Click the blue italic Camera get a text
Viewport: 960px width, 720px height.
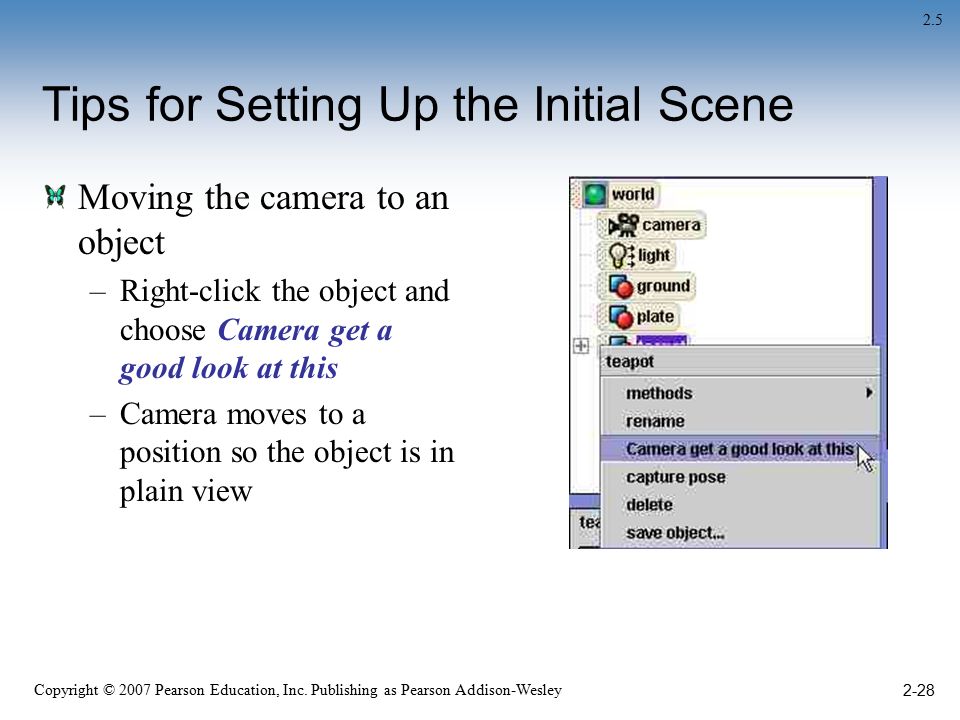305,331
